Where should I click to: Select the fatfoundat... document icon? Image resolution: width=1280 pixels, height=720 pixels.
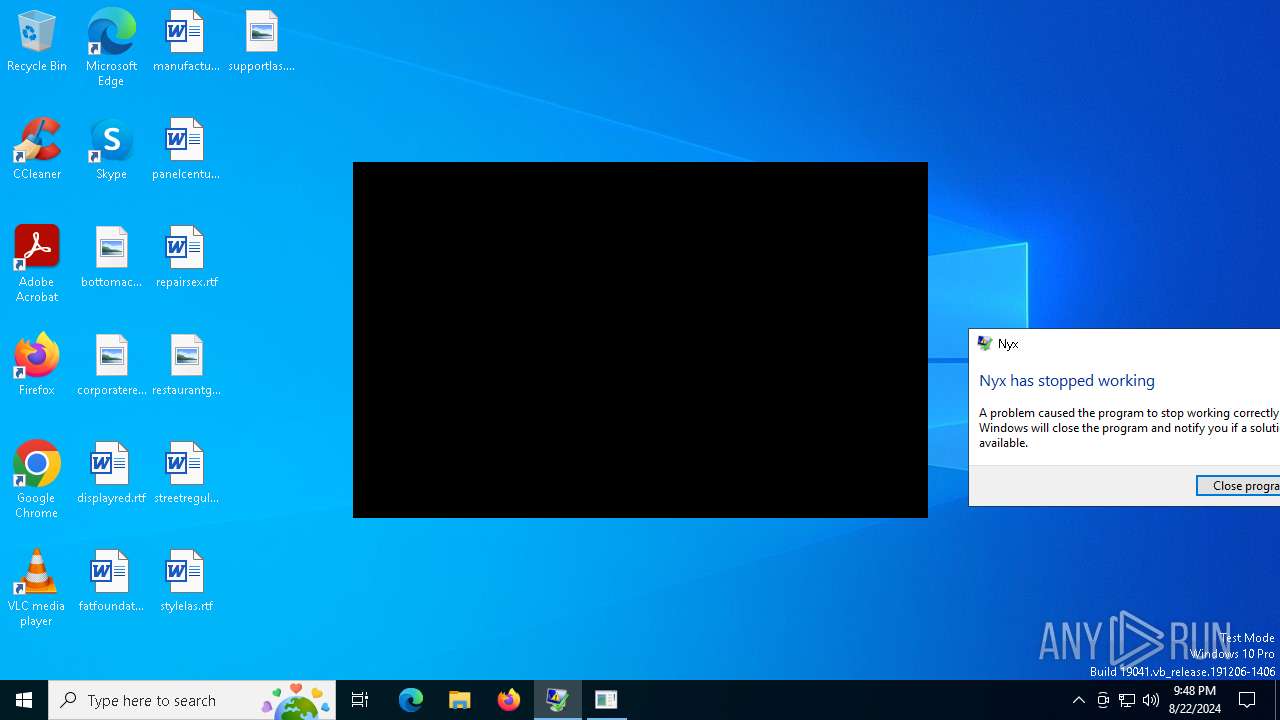111,582
